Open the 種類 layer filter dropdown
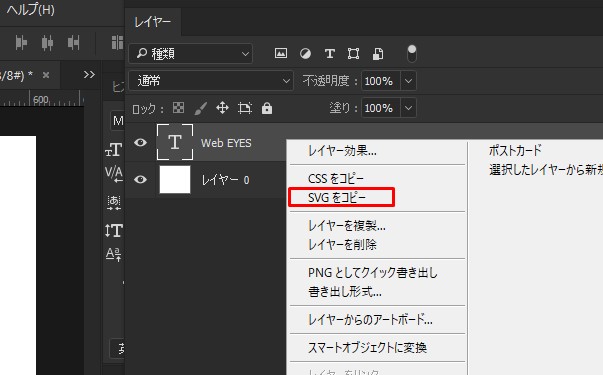The width and height of the screenshot is (603, 375). (191, 53)
